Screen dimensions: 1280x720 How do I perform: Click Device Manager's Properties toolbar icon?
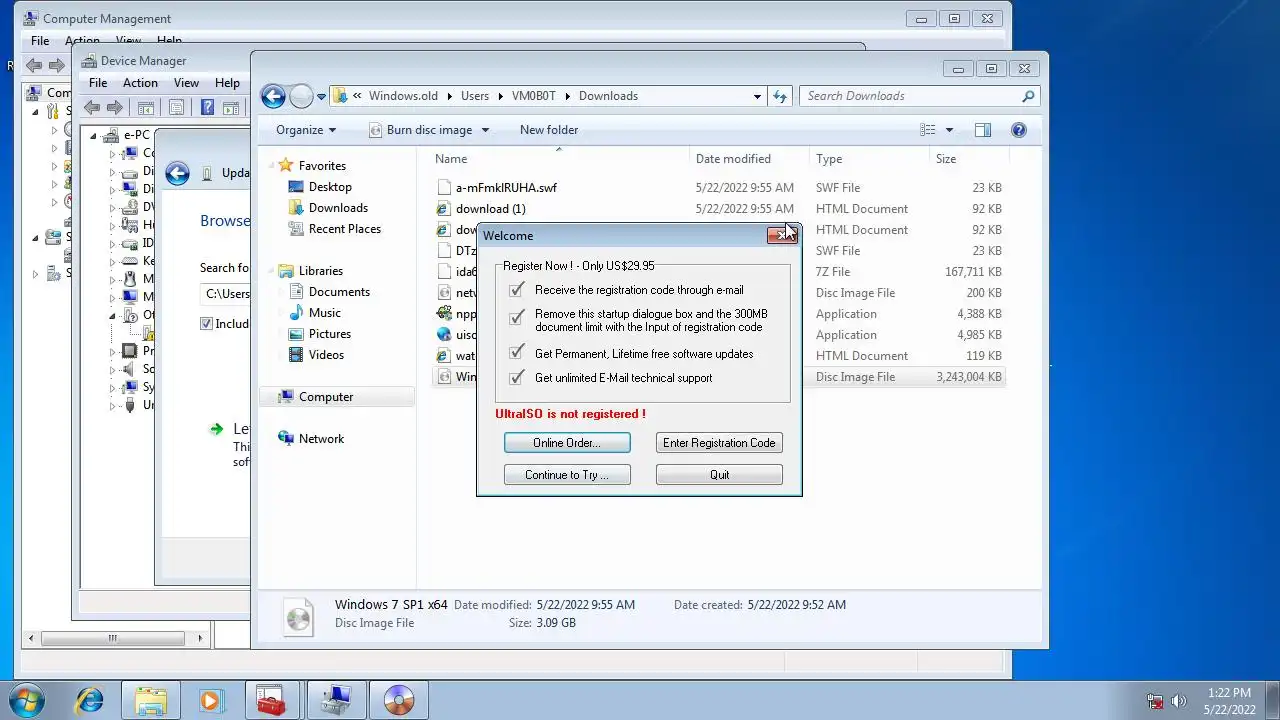click(177, 108)
